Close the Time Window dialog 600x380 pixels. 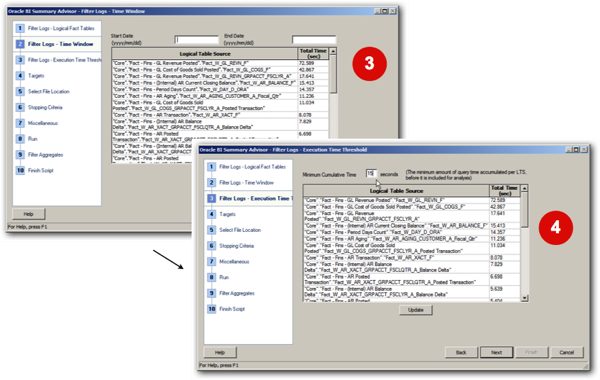(x=393, y=11)
